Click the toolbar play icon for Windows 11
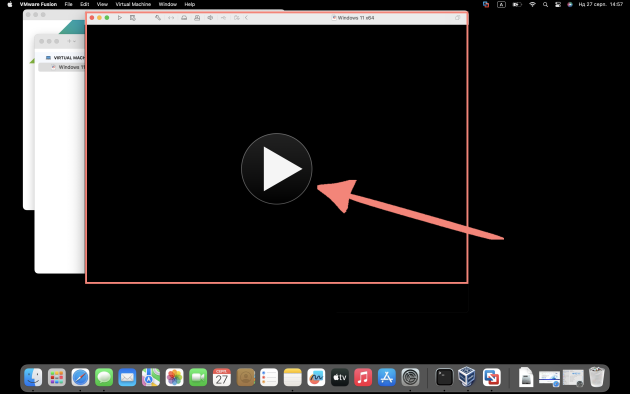 (x=120, y=18)
